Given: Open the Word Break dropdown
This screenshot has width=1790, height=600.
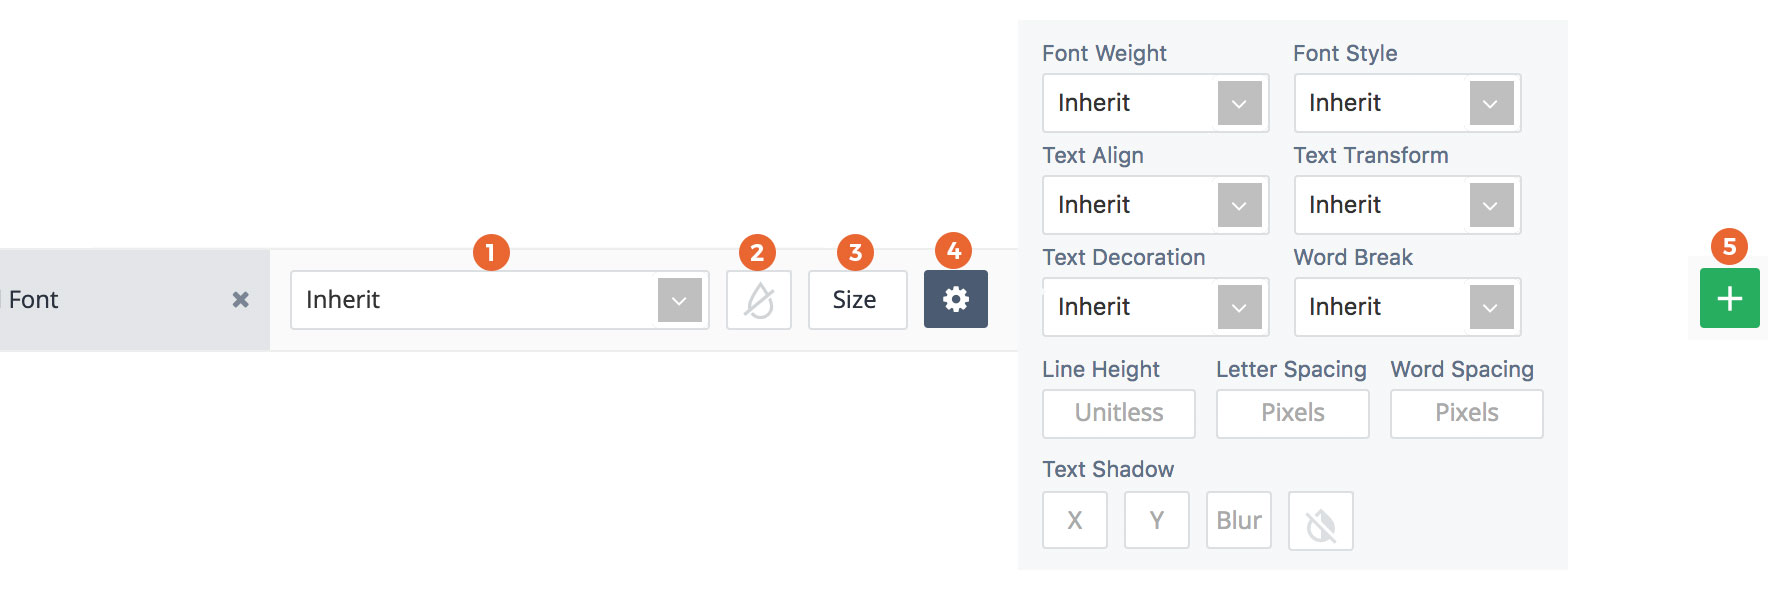Looking at the screenshot, I should pyautogui.click(x=1408, y=307).
